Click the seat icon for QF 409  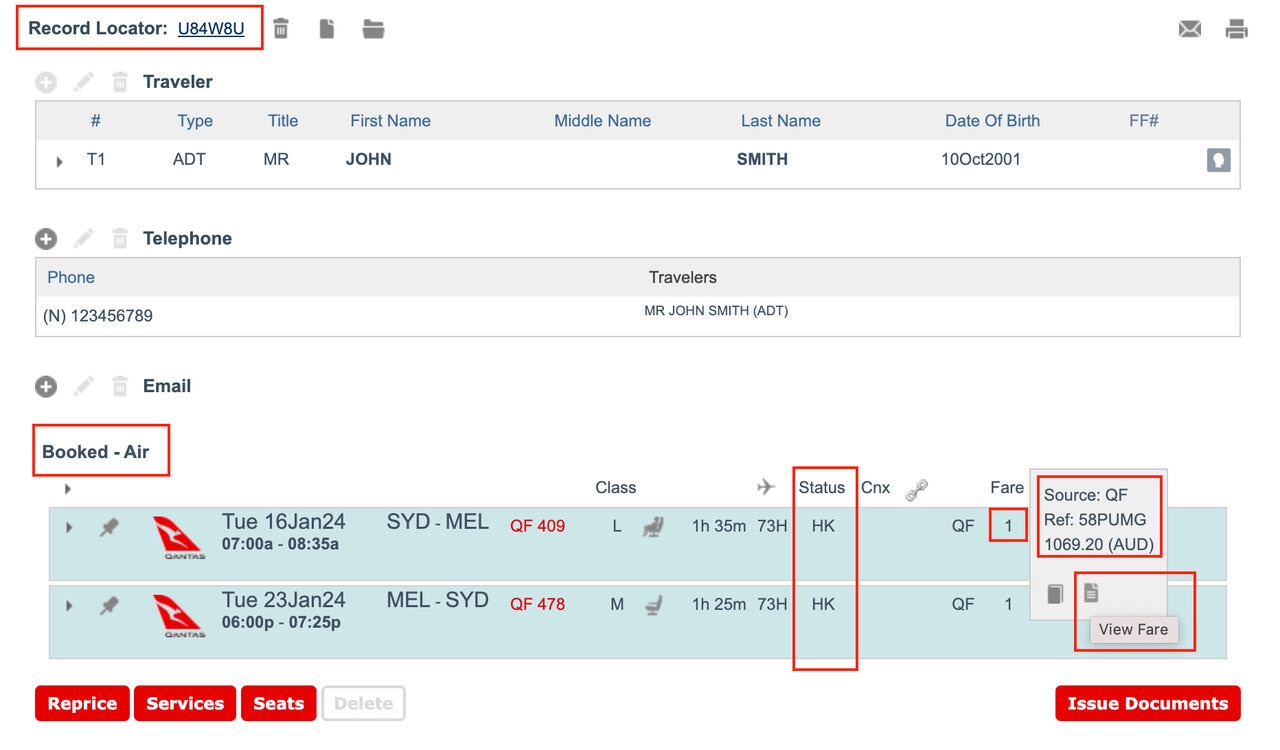(653, 525)
